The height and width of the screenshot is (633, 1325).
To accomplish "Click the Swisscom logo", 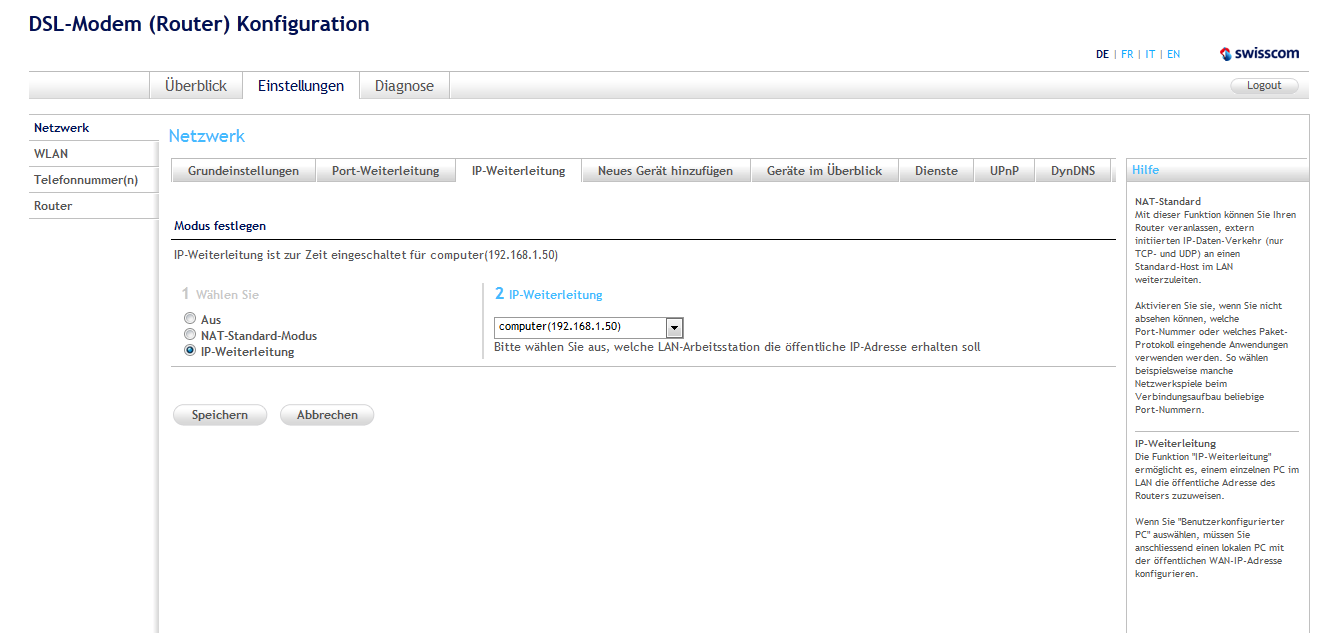I will tap(1259, 54).
